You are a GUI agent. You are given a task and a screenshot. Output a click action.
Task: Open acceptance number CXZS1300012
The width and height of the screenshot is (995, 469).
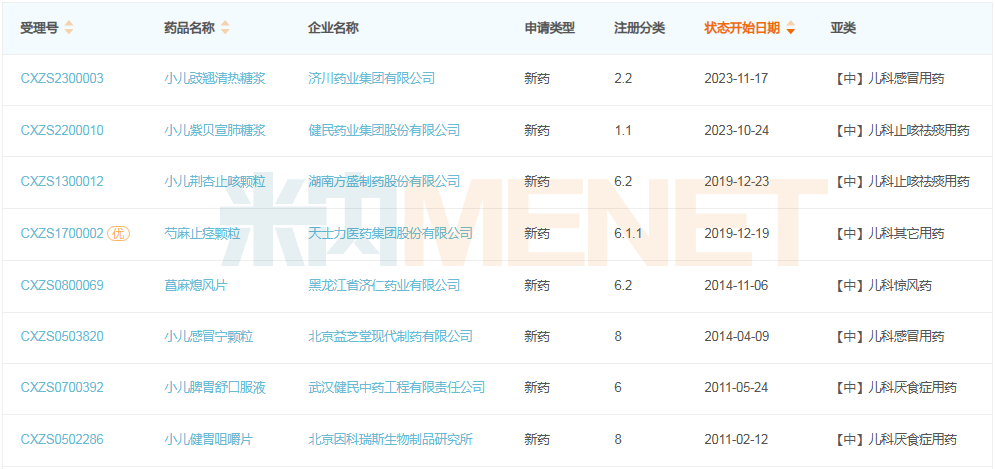tap(62, 182)
